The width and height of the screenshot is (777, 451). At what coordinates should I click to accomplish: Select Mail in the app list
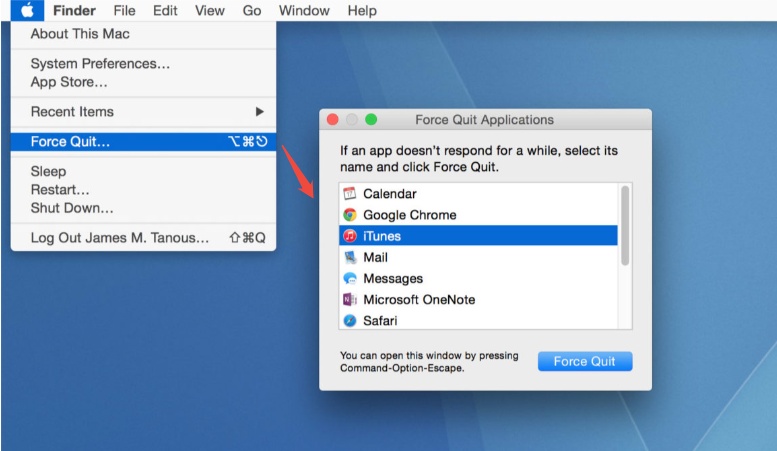pyautogui.click(x=478, y=257)
